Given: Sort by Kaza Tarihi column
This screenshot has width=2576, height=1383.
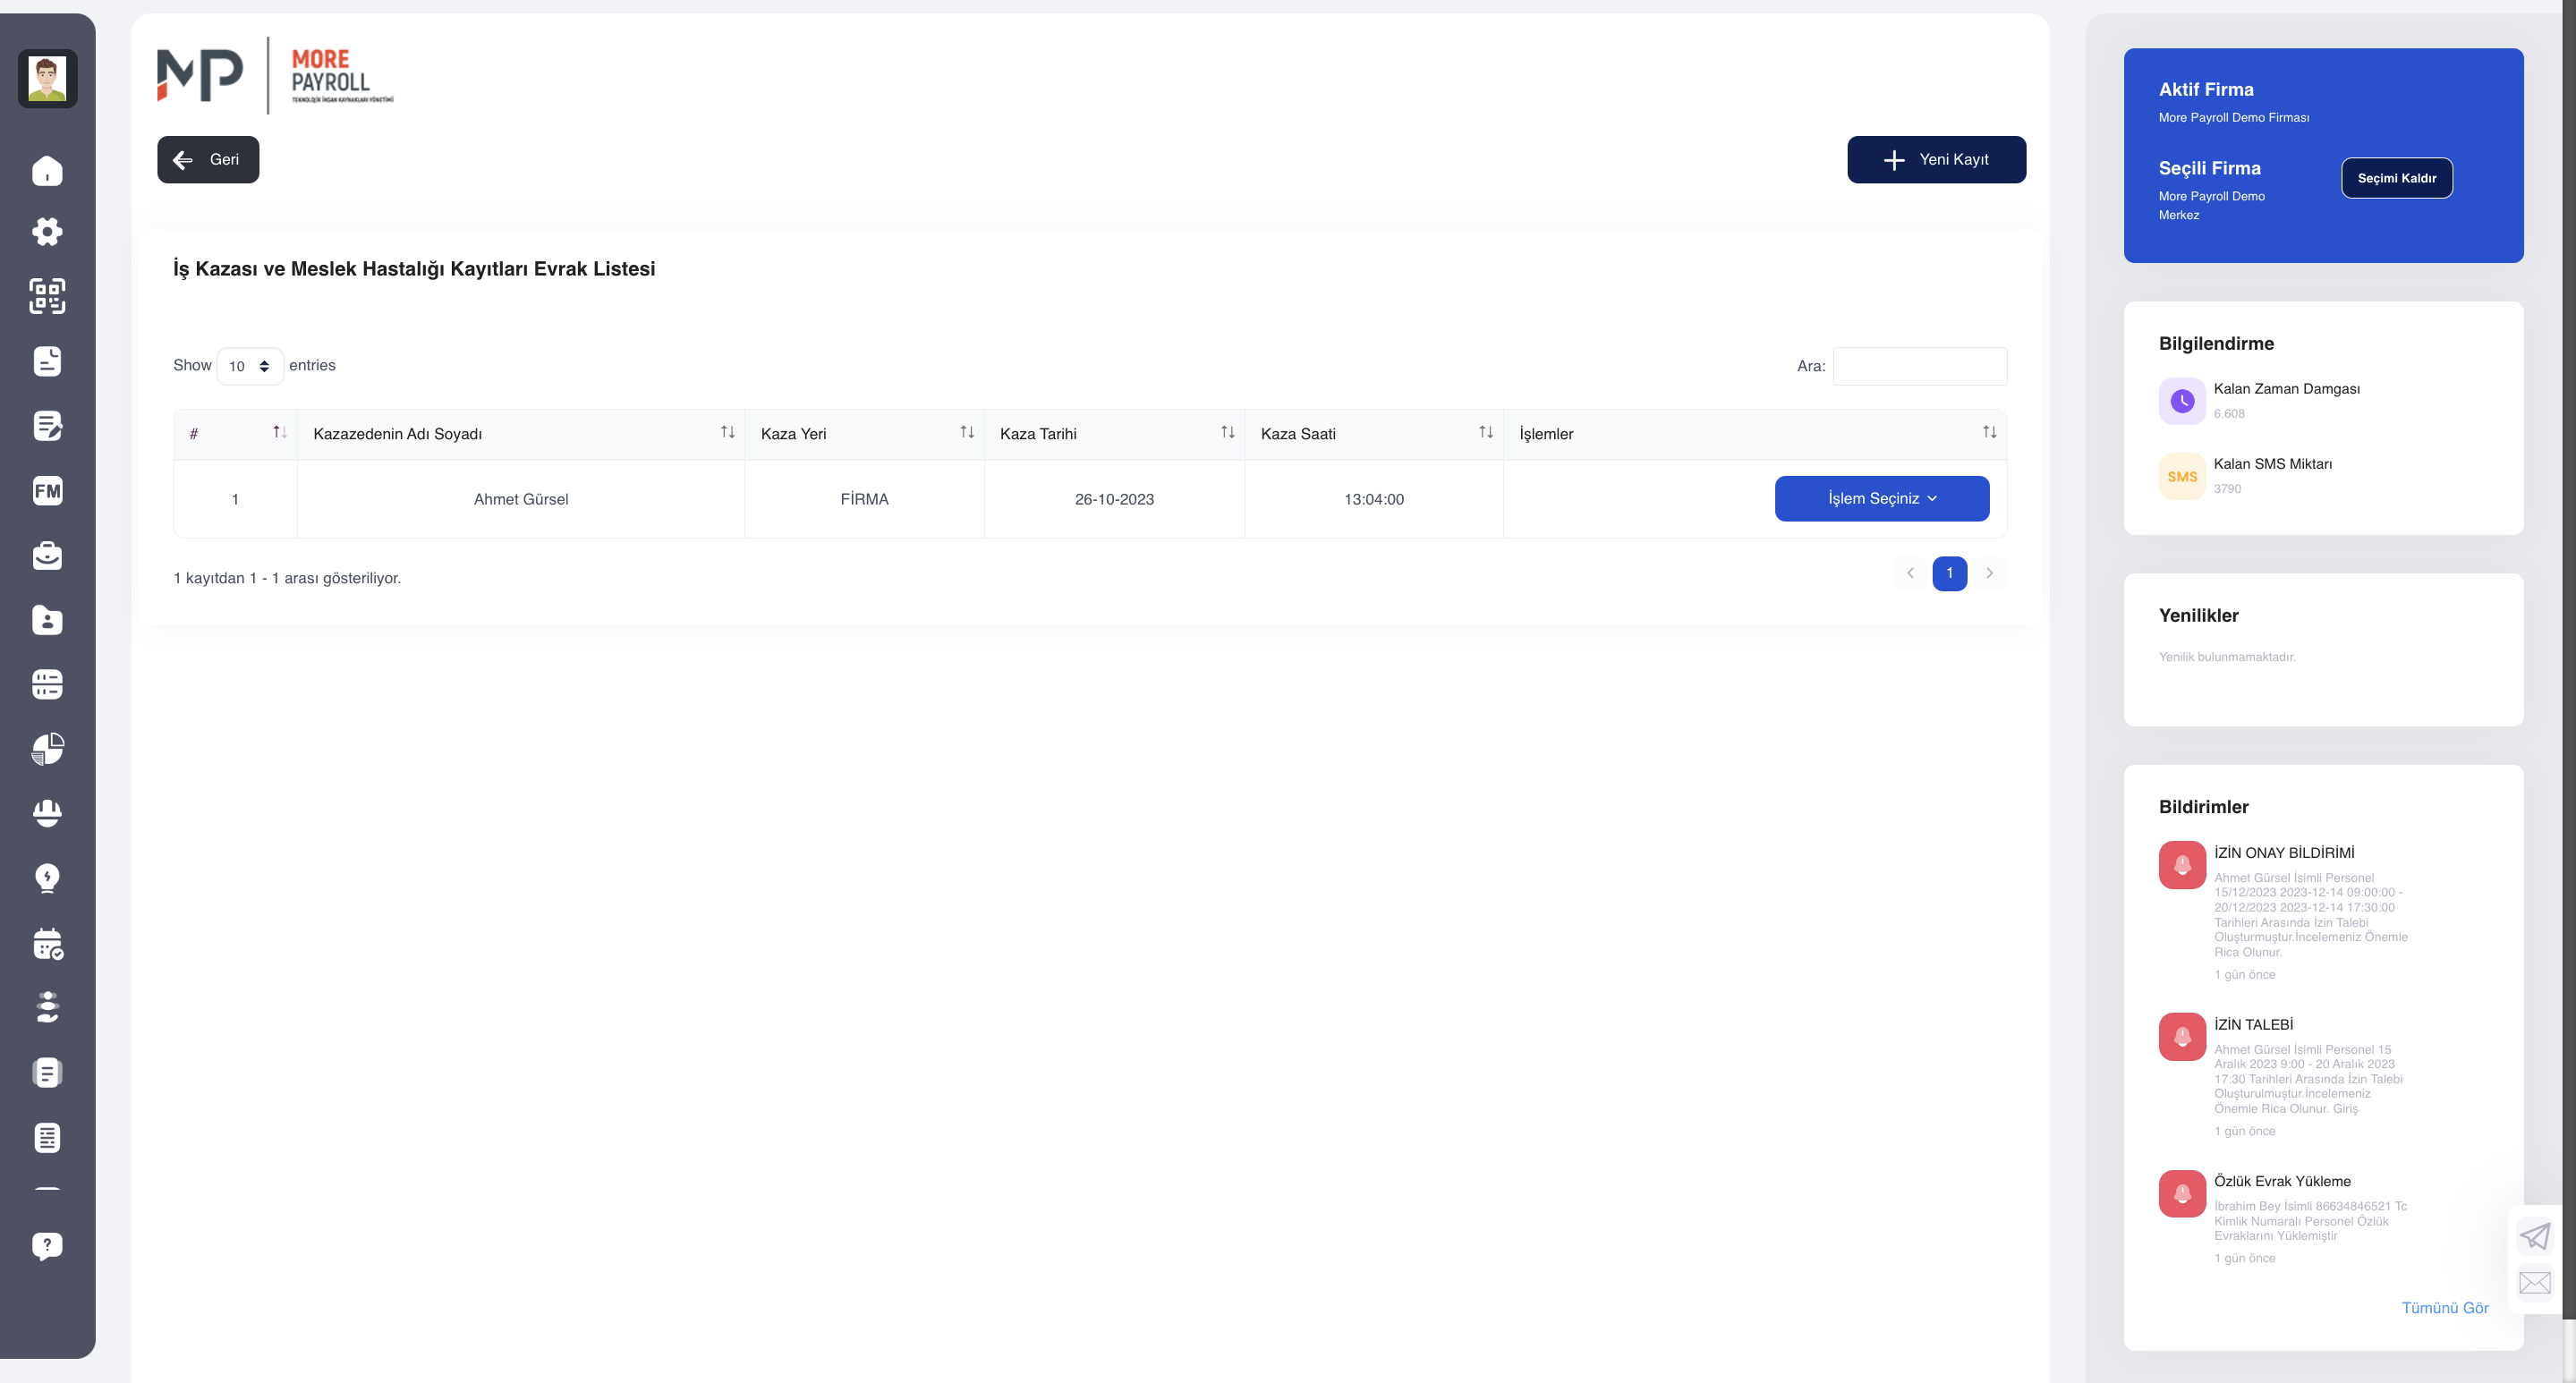Looking at the screenshot, I should click(x=1114, y=434).
